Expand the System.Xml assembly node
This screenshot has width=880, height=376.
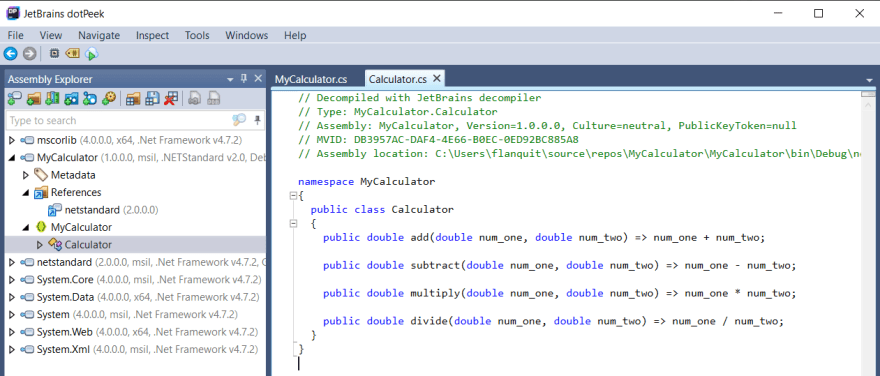click(12, 349)
